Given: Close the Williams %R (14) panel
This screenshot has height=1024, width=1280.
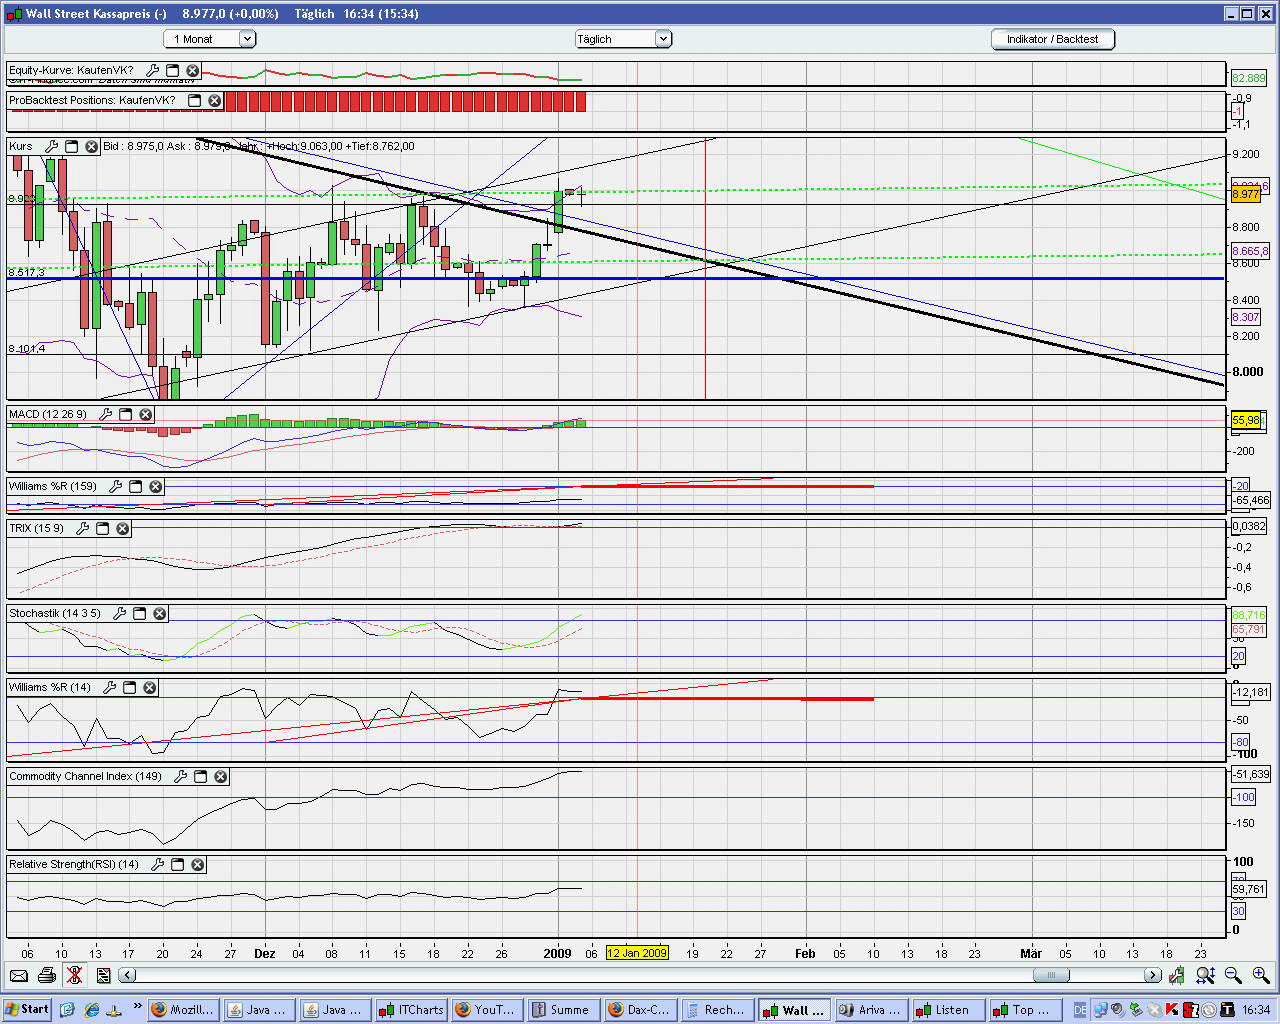Looking at the screenshot, I should tap(149, 687).
